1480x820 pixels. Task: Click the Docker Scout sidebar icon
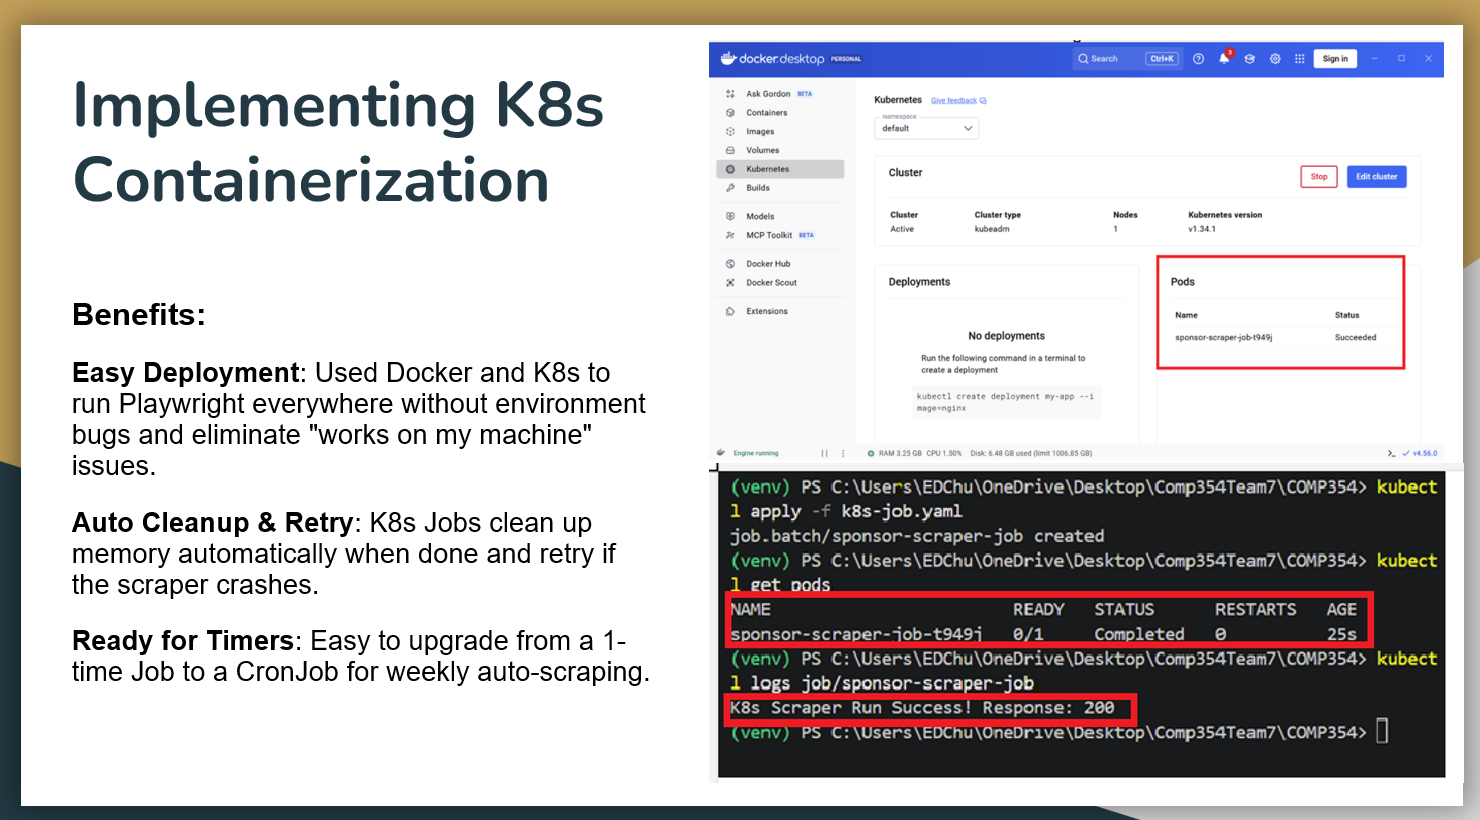730,283
